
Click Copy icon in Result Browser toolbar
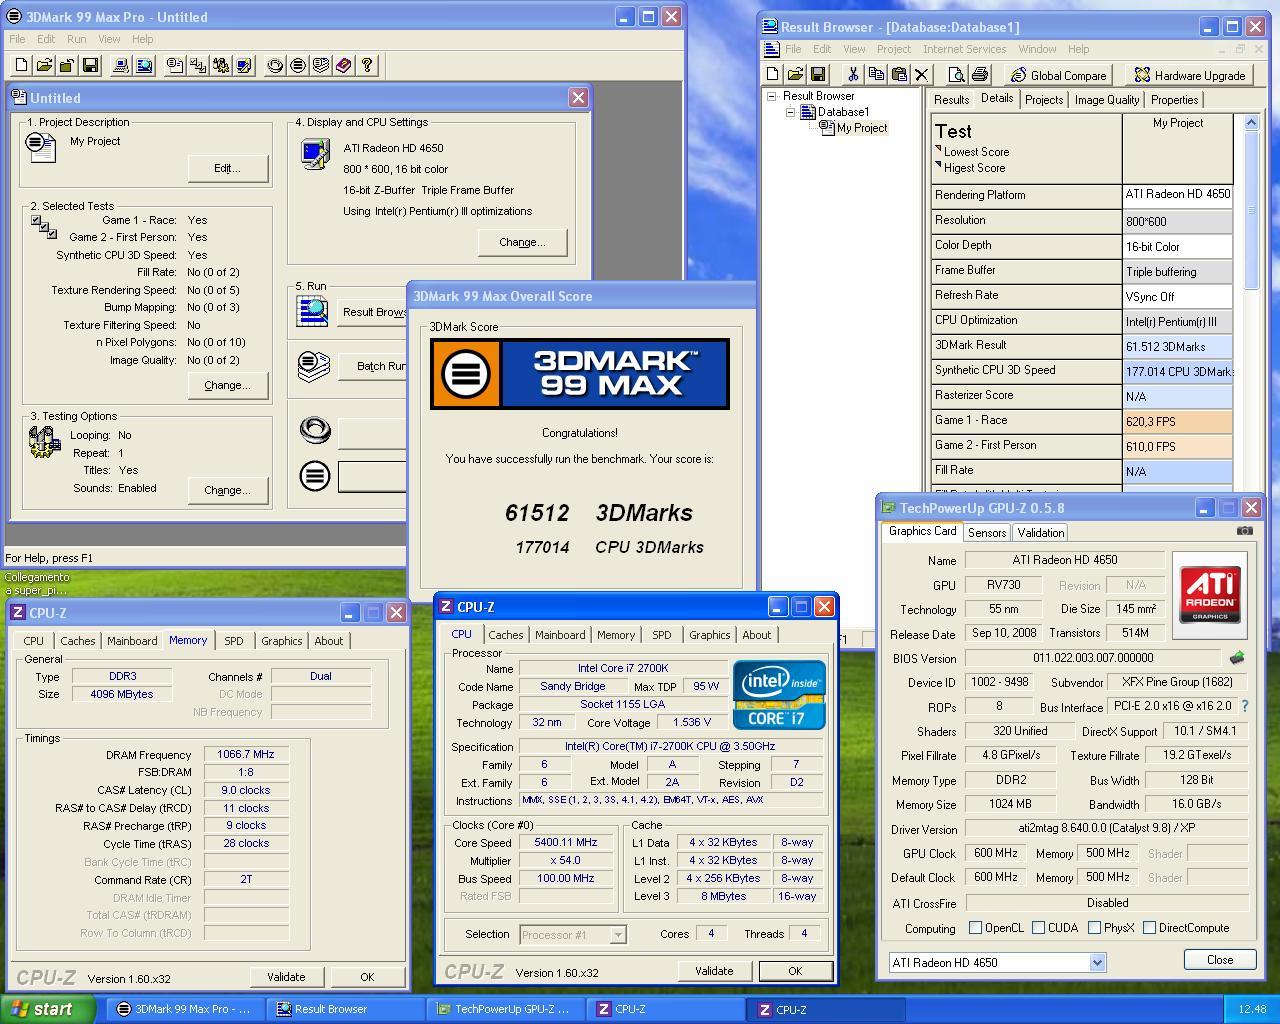(x=876, y=74)
